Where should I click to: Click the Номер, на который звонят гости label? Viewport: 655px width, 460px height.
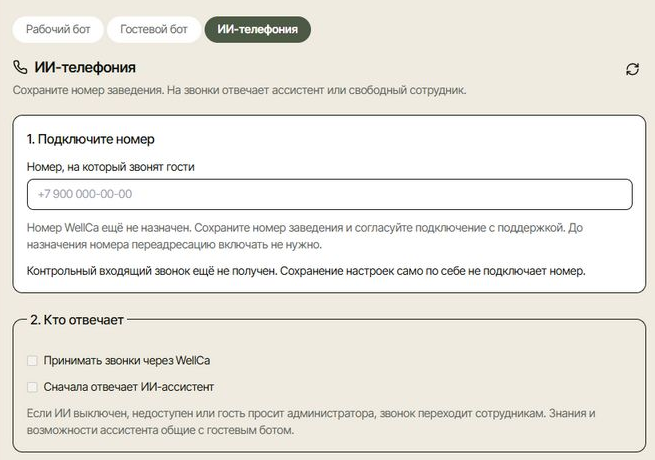point(111,167)
